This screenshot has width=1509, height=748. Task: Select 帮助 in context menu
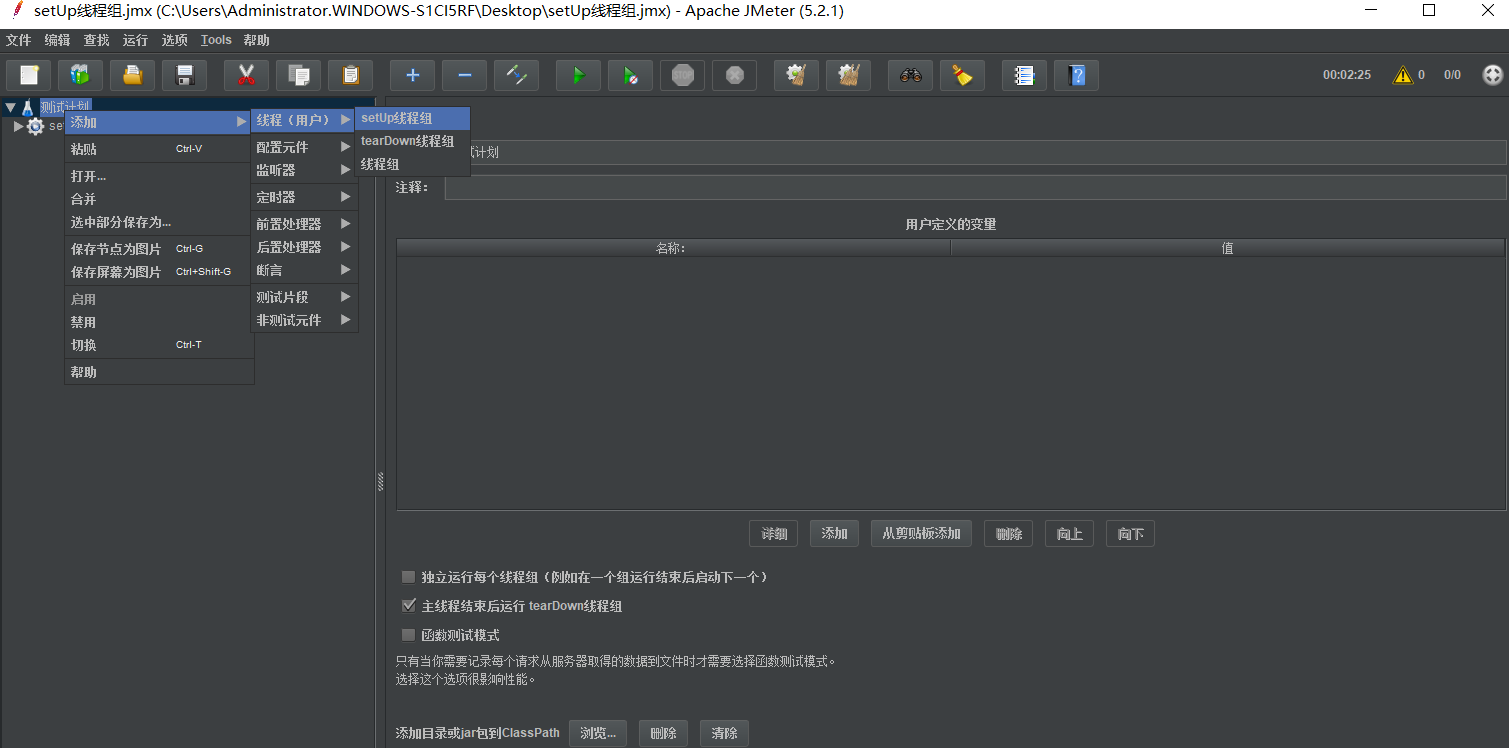pos(159,372)
